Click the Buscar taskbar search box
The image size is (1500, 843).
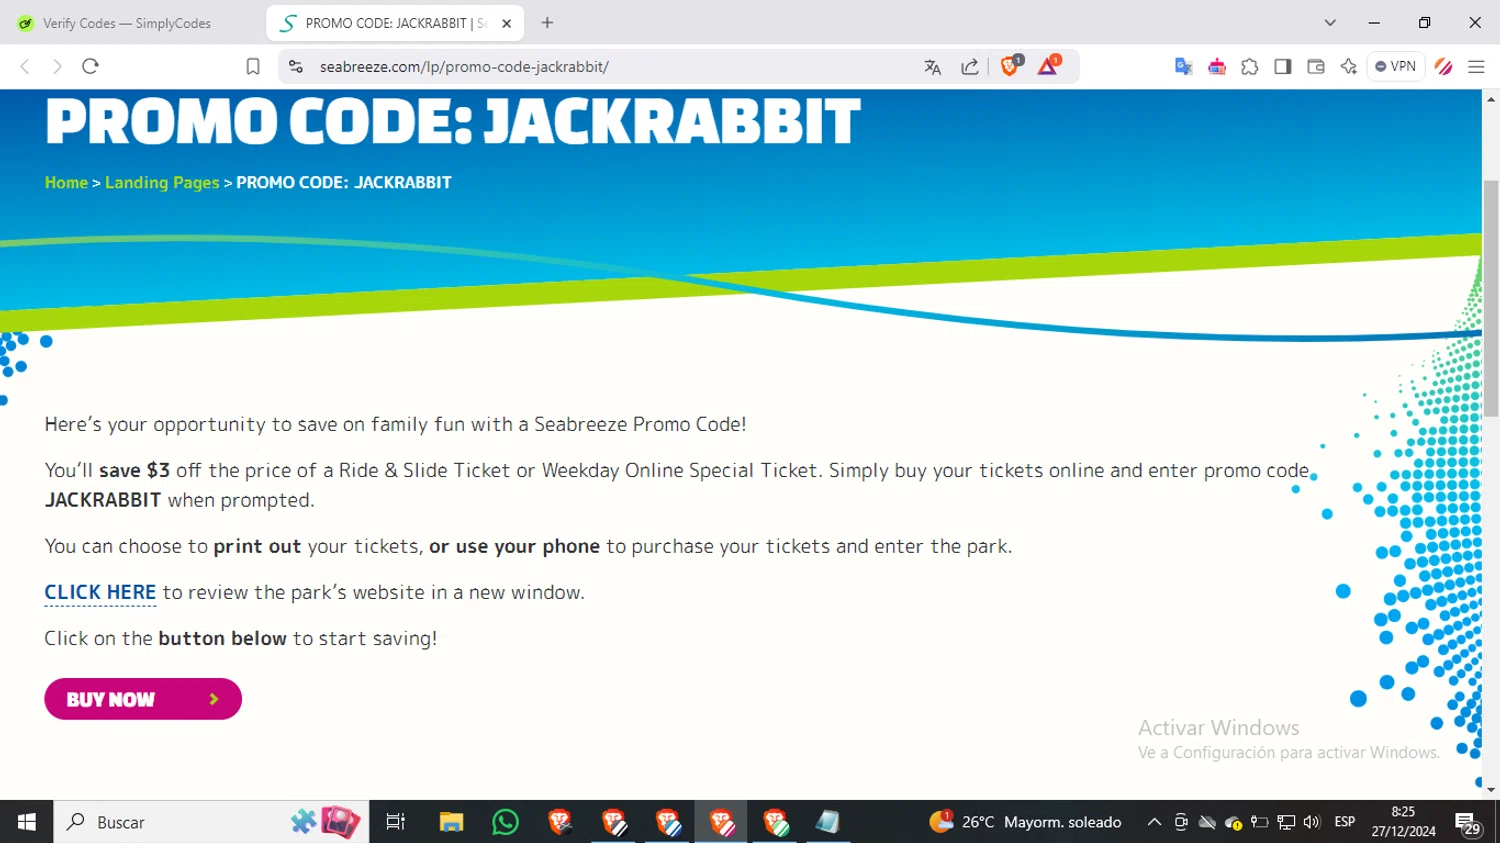211,822
